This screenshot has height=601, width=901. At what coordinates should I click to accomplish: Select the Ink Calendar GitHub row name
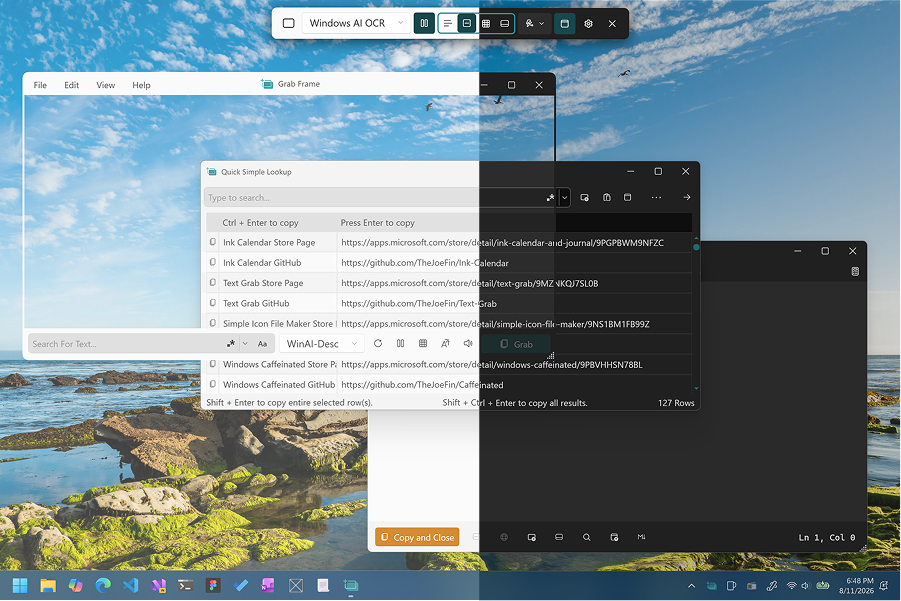click(x=262, y=263)
